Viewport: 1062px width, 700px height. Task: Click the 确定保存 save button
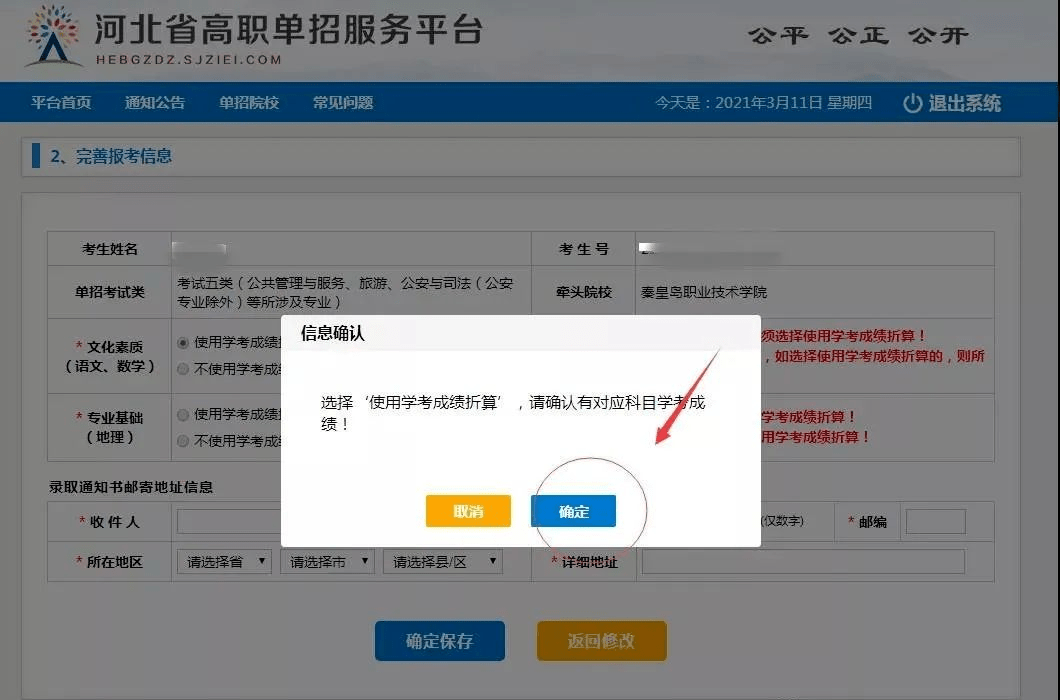(x=439, y=641)
